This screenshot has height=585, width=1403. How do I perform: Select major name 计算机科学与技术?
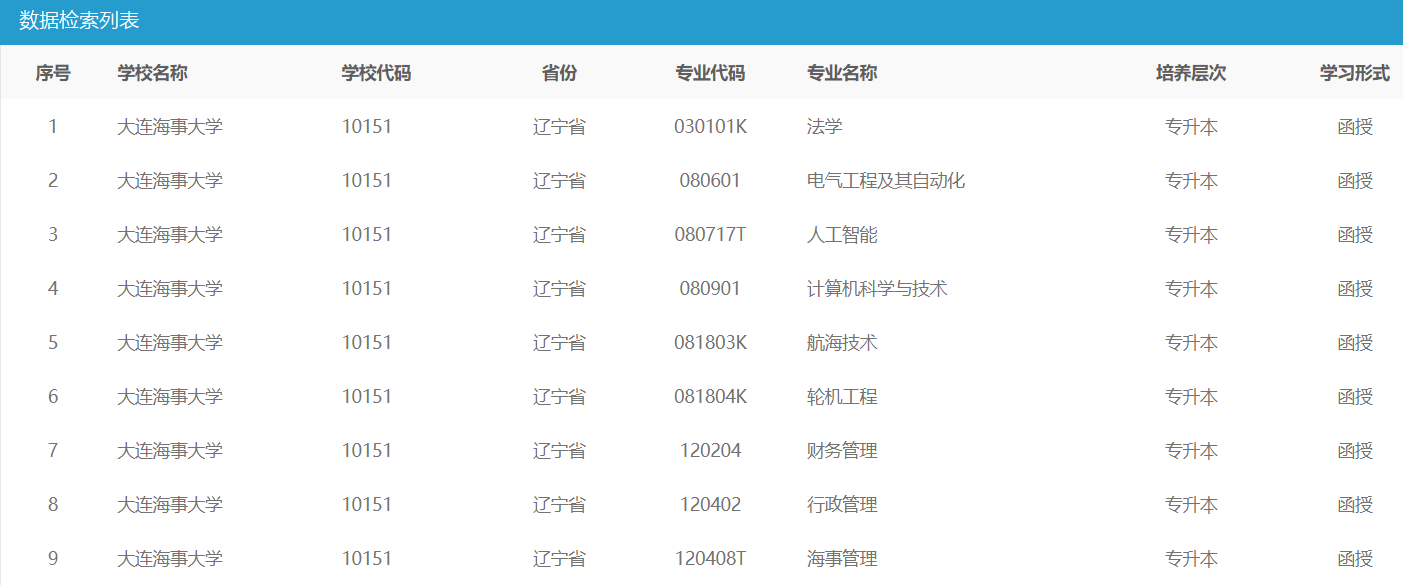pyautogui.click(x=877, y=289)
